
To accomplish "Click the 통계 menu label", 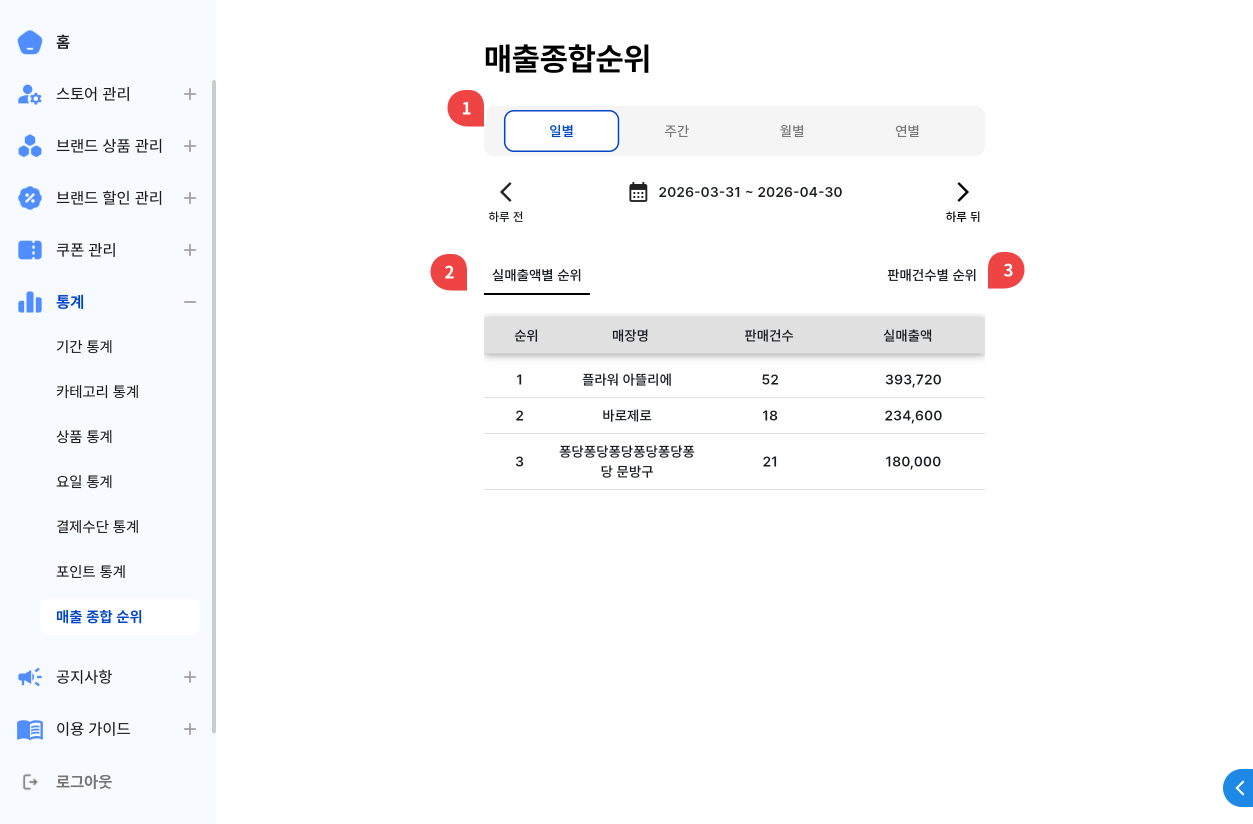I will point(70,302).
